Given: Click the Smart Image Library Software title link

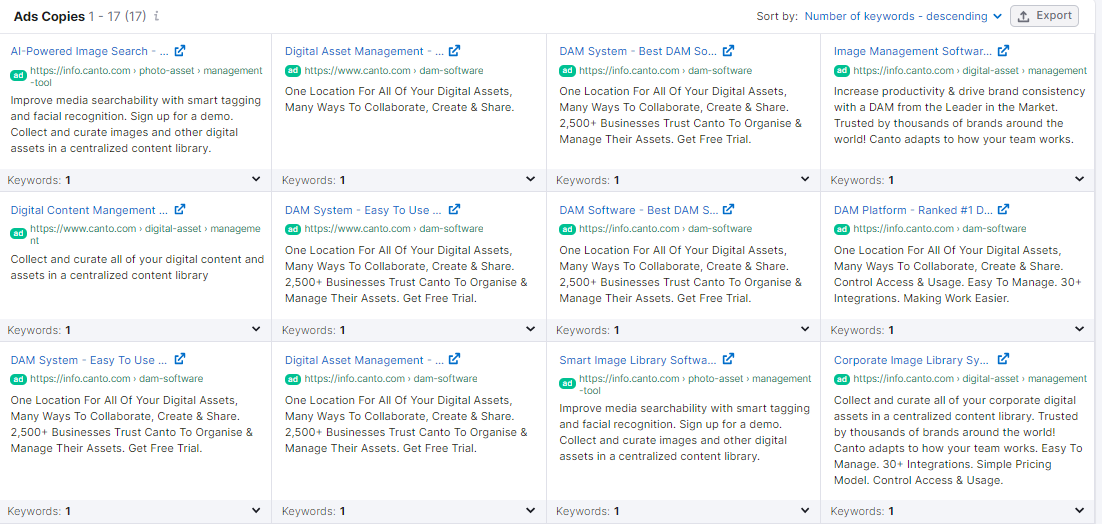Looking at the screenshot, I should (637, 360).
